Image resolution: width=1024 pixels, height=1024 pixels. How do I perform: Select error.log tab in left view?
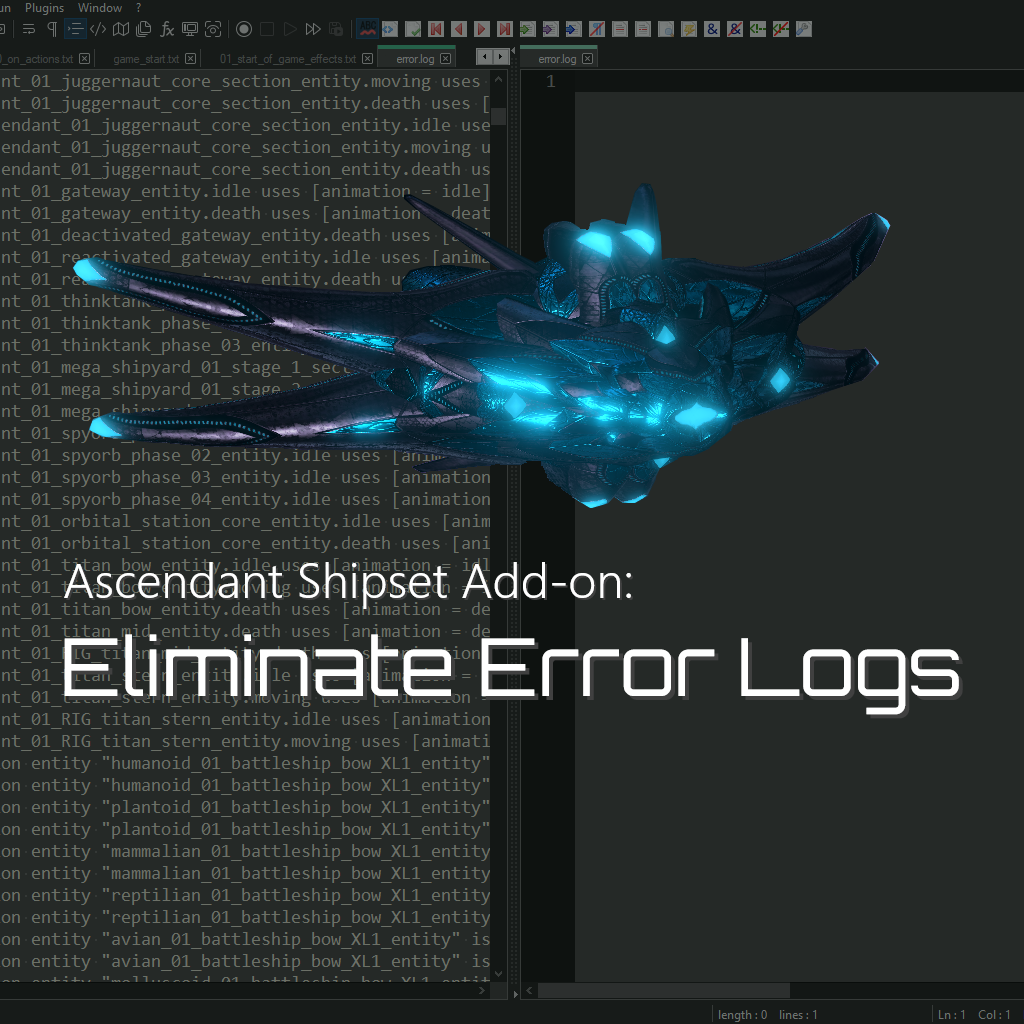[415, 59]
